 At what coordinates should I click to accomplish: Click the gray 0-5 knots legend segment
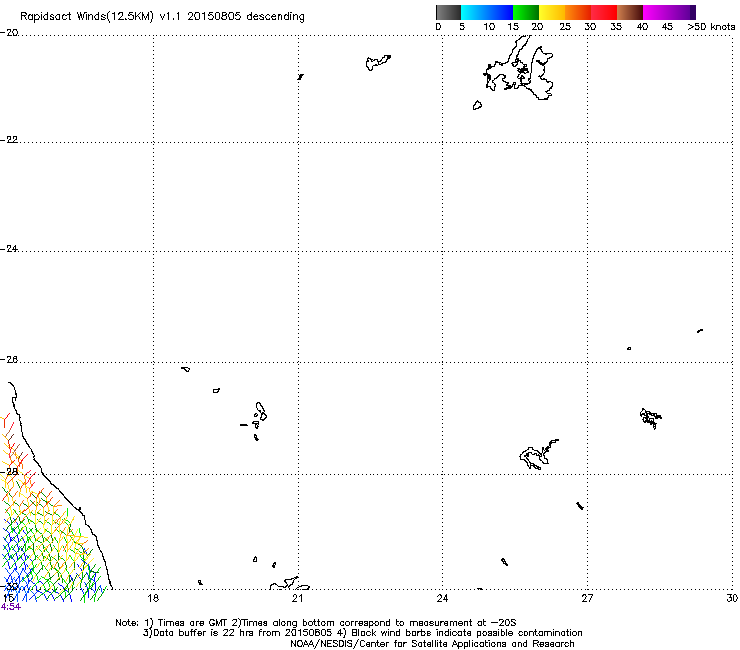[448, 12]
